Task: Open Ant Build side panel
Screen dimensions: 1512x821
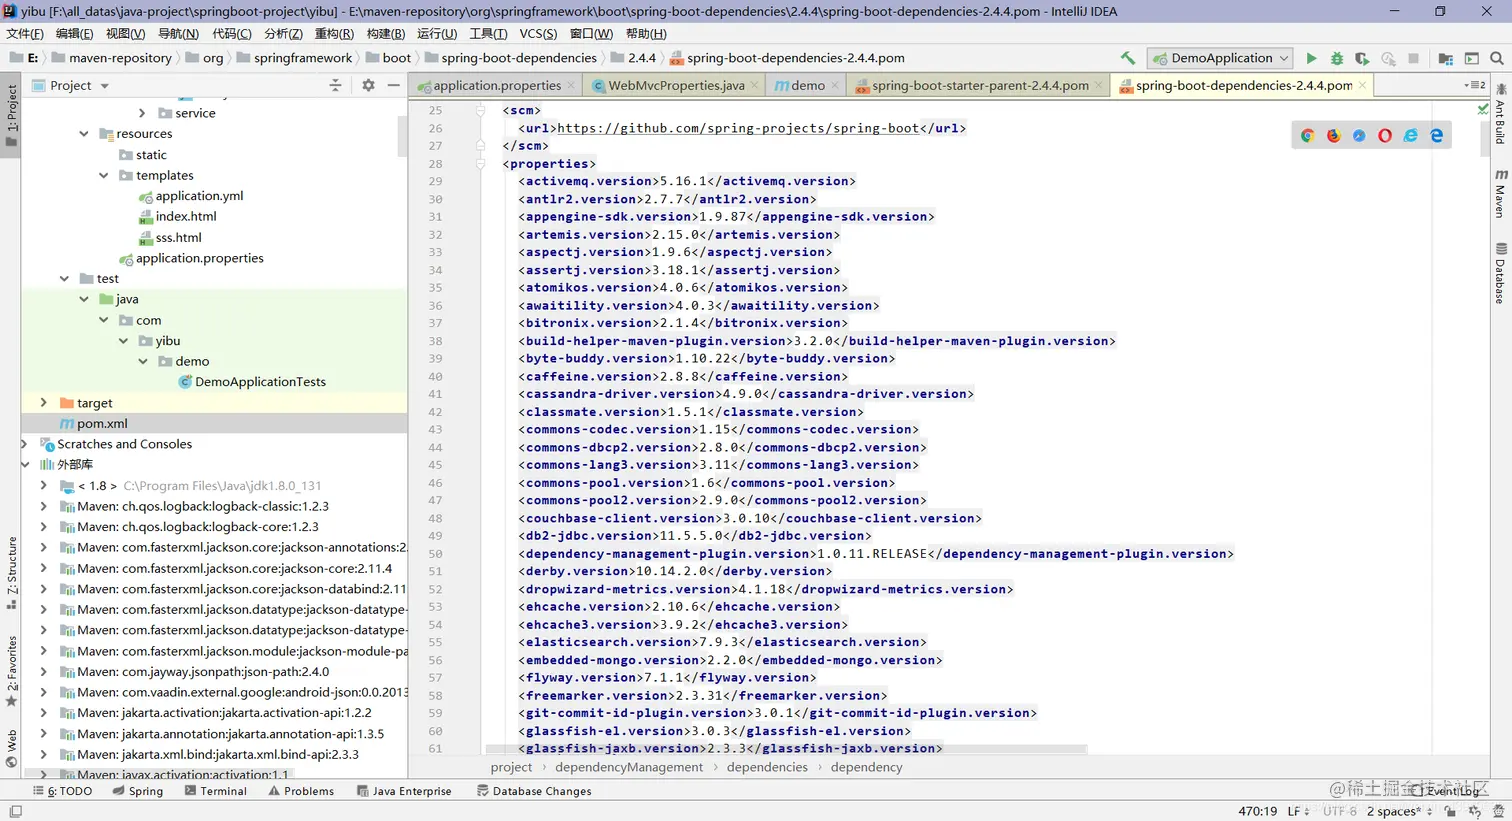Action: [x=1500, y=113]
